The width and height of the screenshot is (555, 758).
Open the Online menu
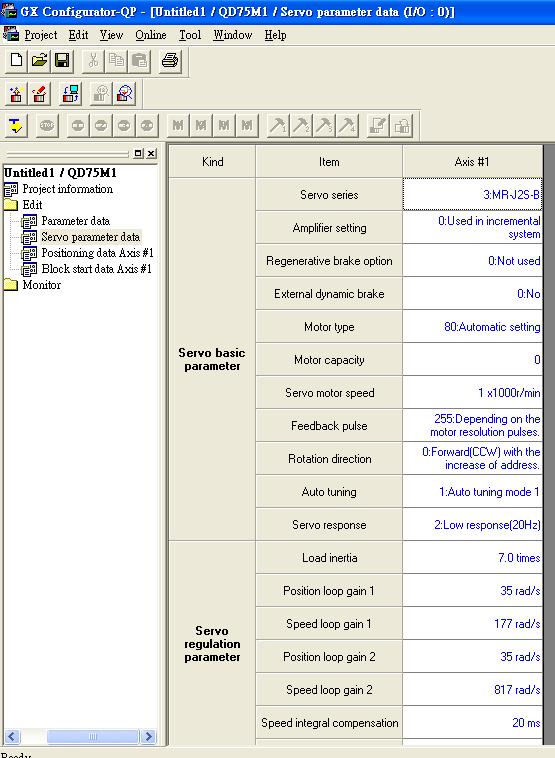[x=151, y=35]
